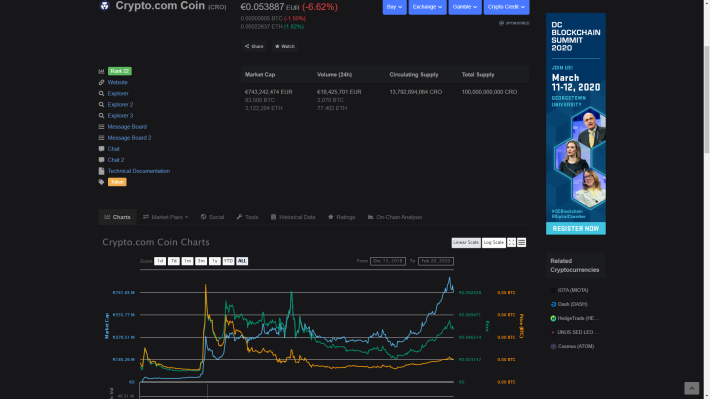710x399 pixels.
Task: Open the Explorer 3 link
Action: click(120, 115)
